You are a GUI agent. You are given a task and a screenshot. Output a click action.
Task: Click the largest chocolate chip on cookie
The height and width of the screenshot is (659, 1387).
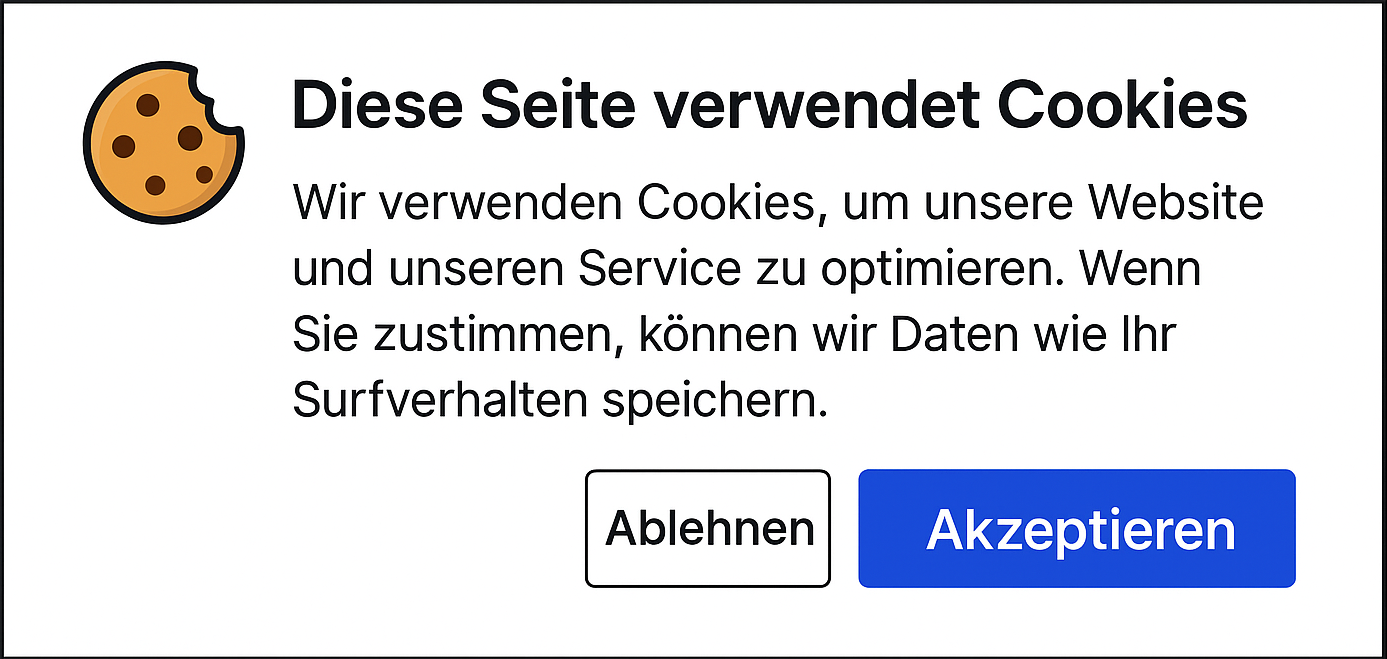click(190, 138)
